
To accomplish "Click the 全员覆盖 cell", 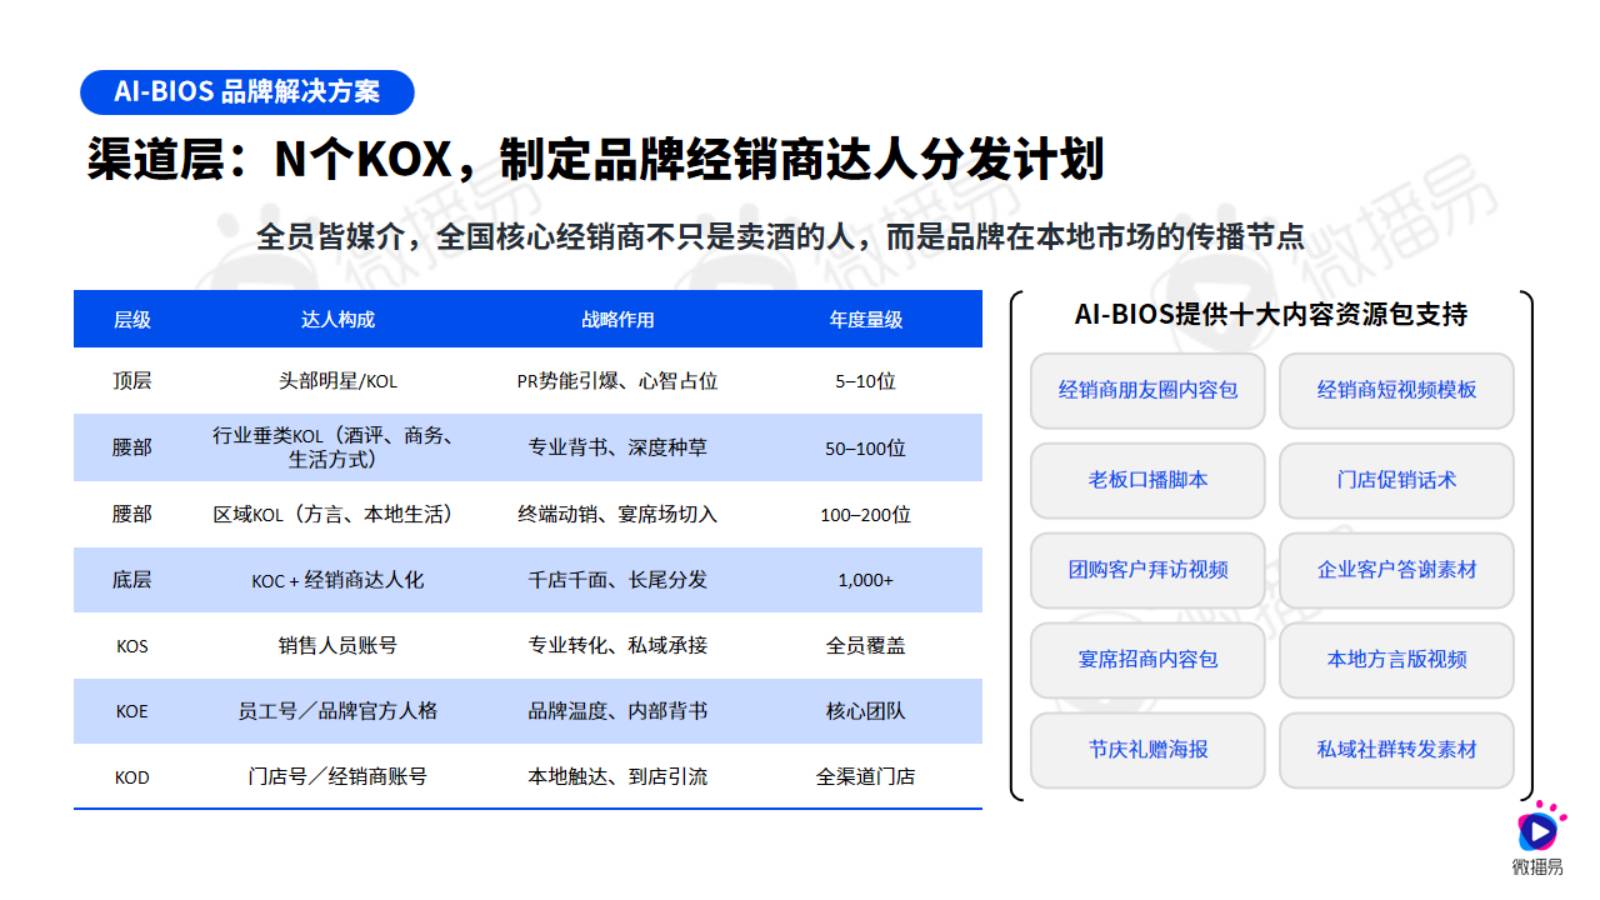I will point(866,646).
